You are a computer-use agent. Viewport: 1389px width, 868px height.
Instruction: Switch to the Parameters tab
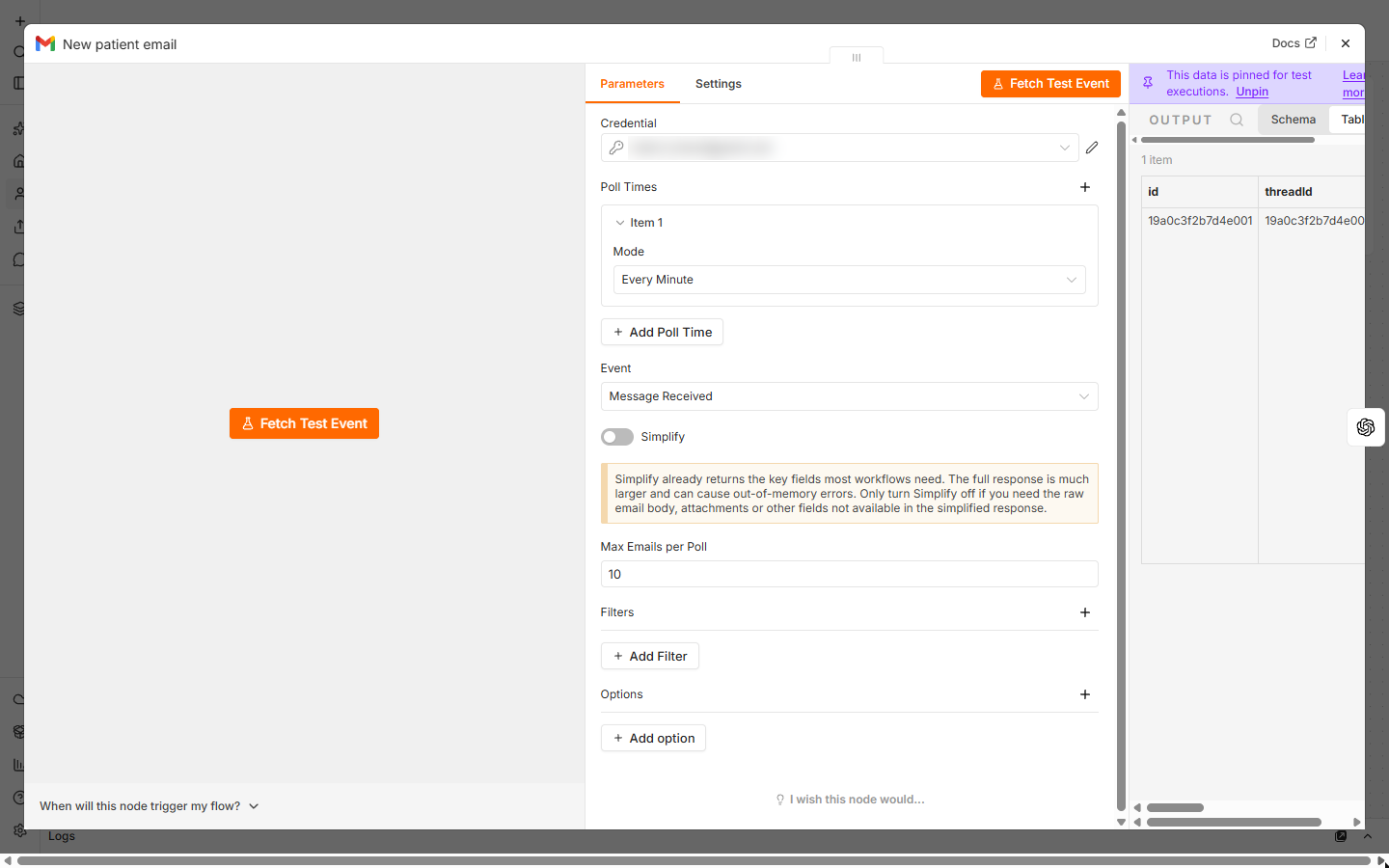(x=632, y=84)
